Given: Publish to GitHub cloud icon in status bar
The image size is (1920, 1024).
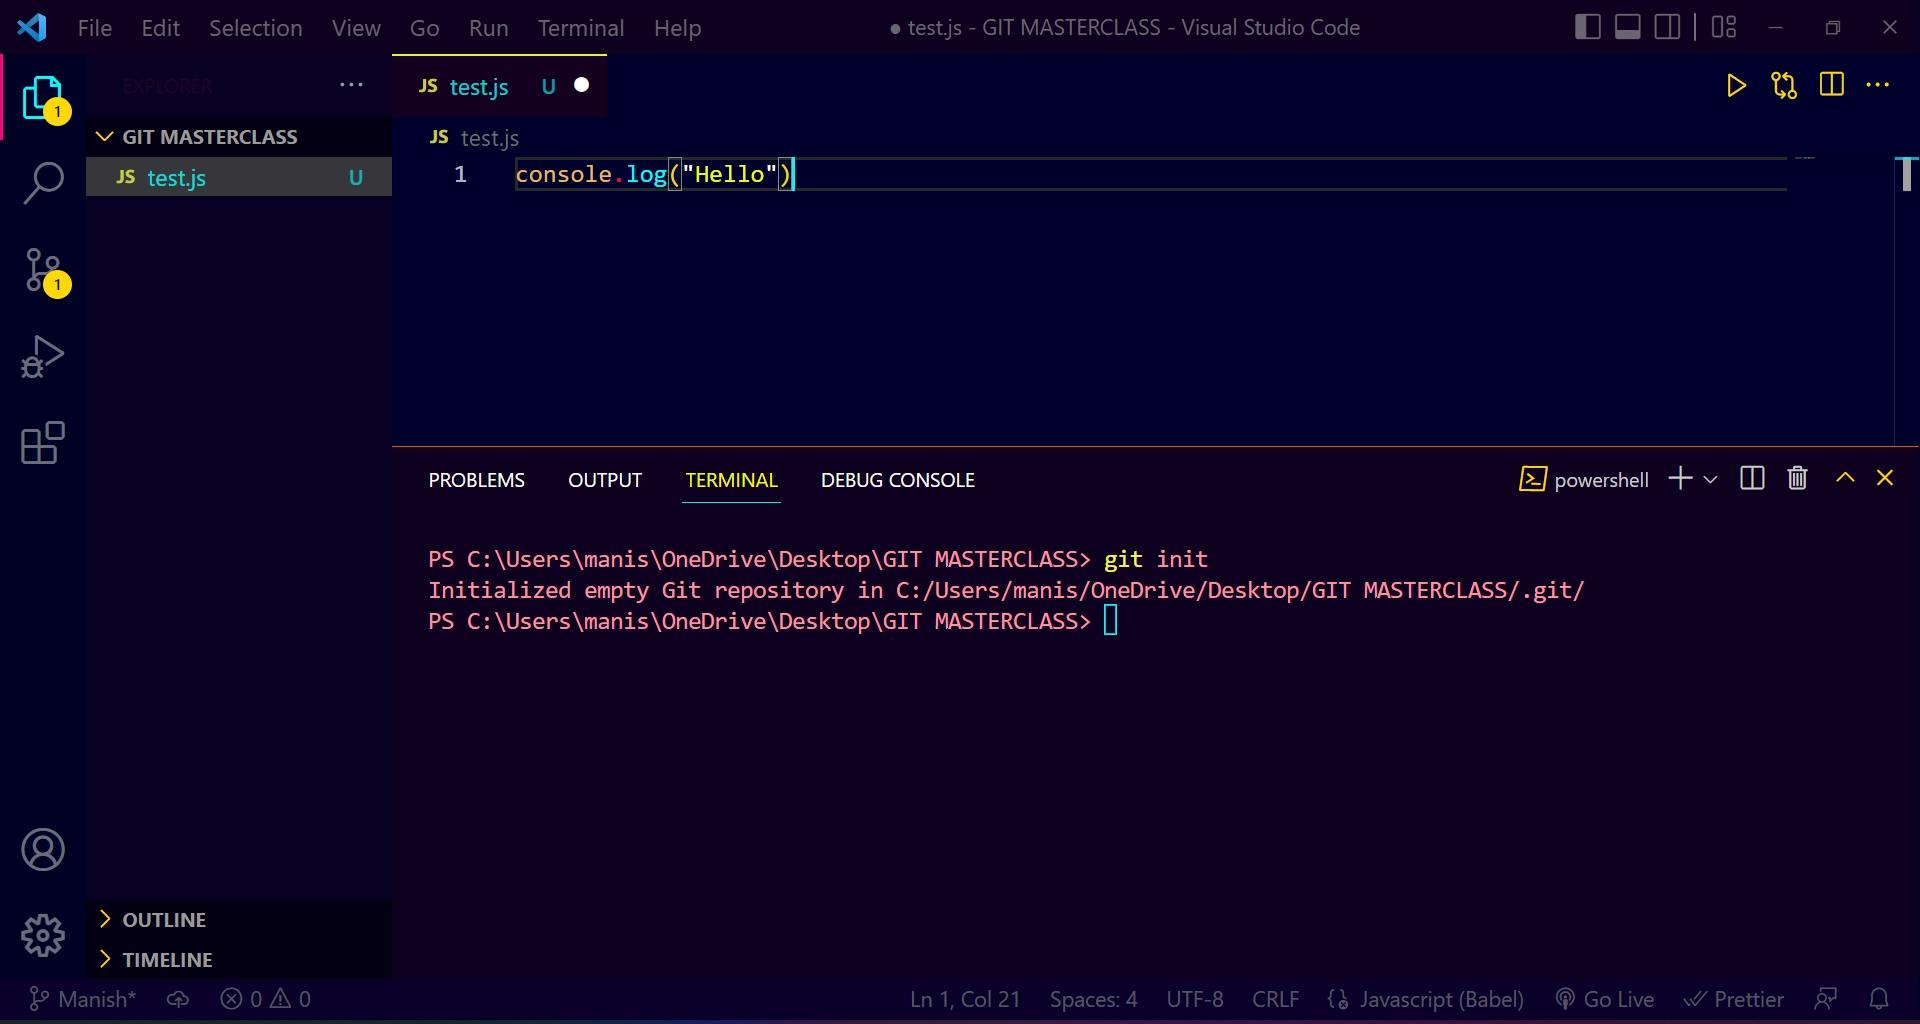Looking at the screenshot, I should click(x=178, y=999).
